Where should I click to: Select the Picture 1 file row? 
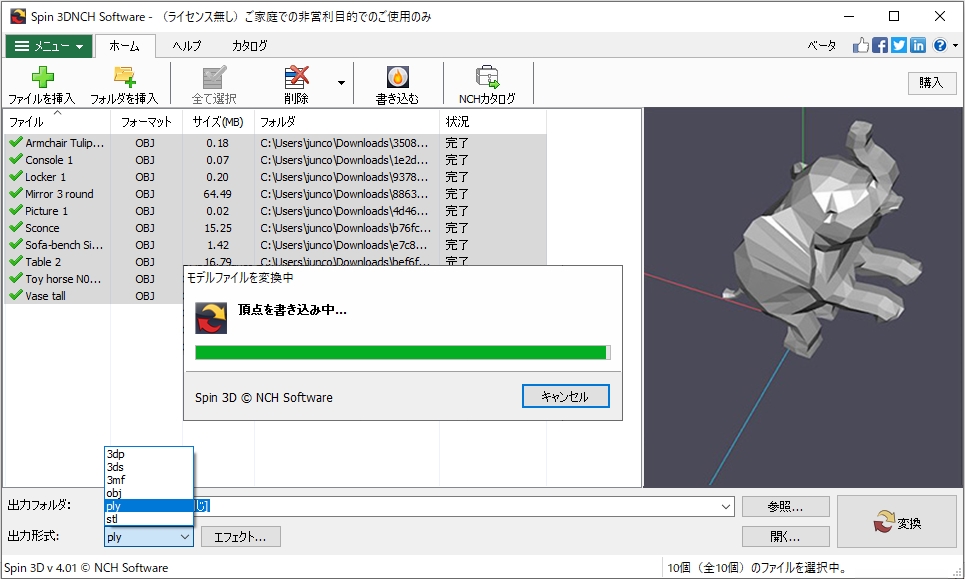(x=275, y=211)
